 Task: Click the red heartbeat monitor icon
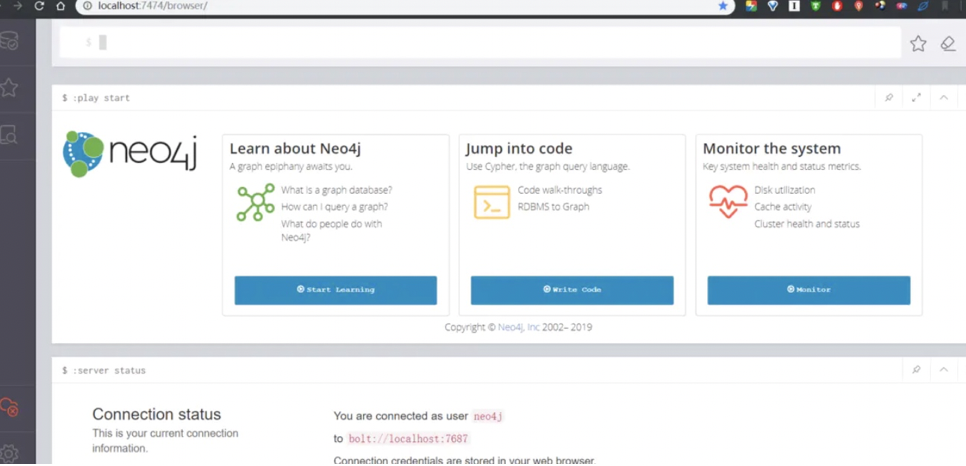(x=728, y=202)
